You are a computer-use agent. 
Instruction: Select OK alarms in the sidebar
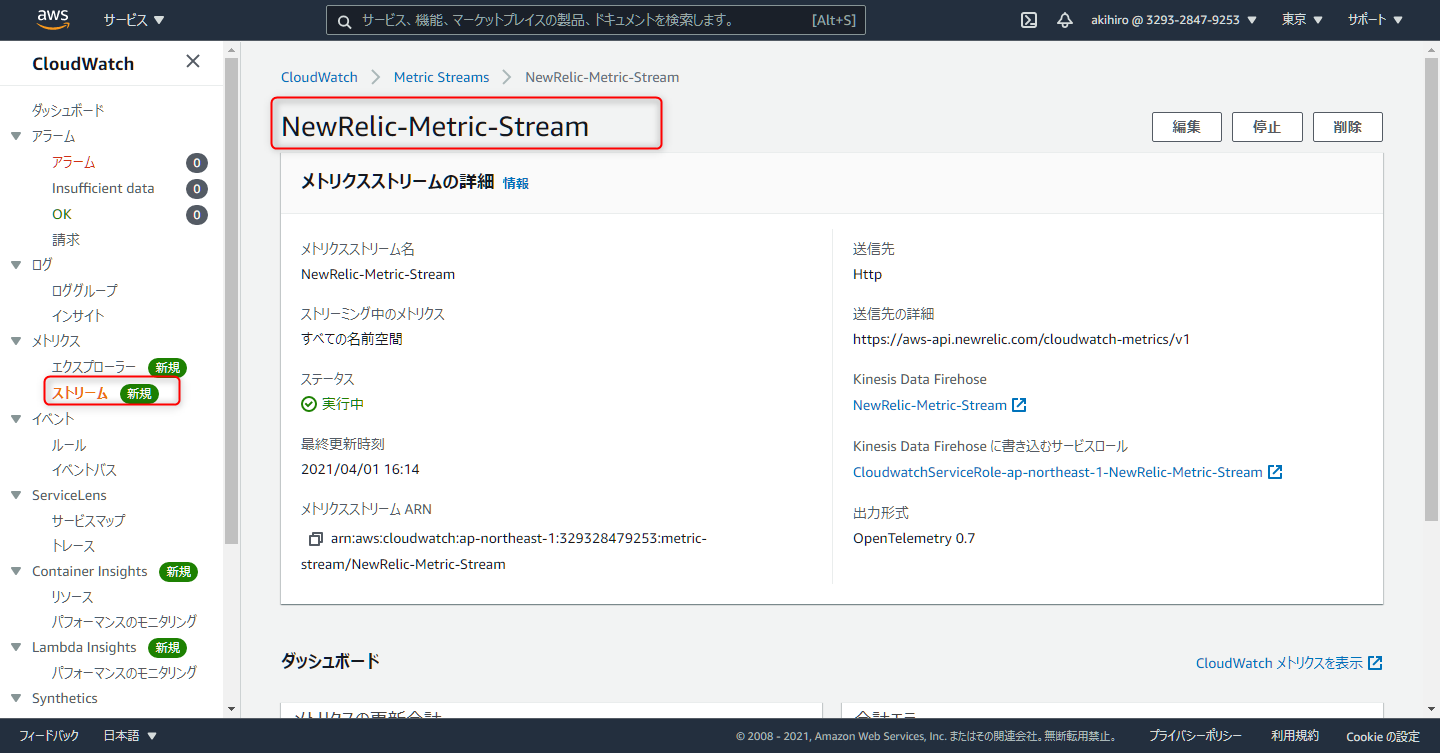pyautogui.click(x=62, y=214)
